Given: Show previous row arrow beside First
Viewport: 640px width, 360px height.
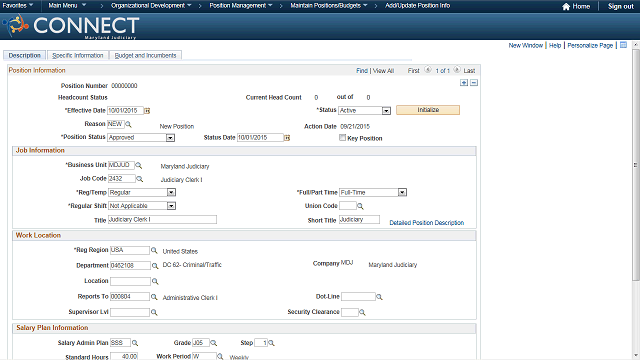Looking at the screenshot, I should (428, 70).
